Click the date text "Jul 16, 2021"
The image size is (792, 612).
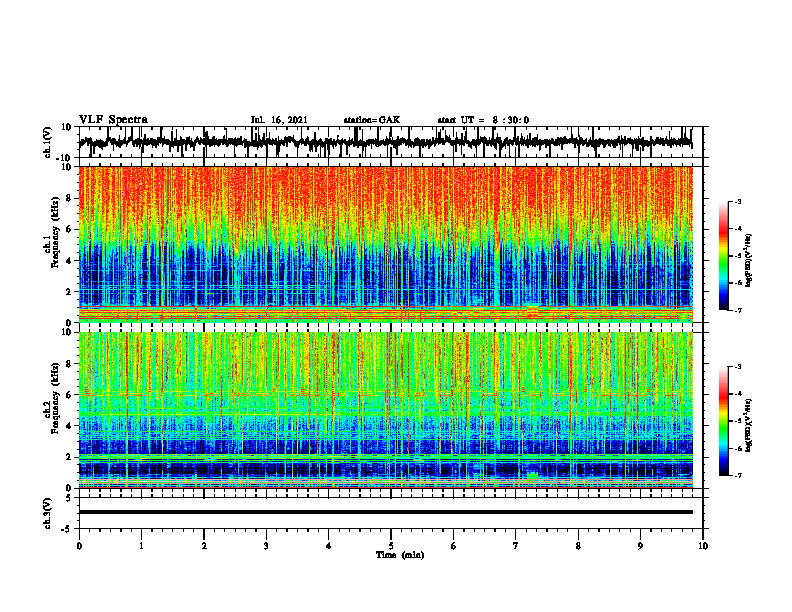[279, 120]
